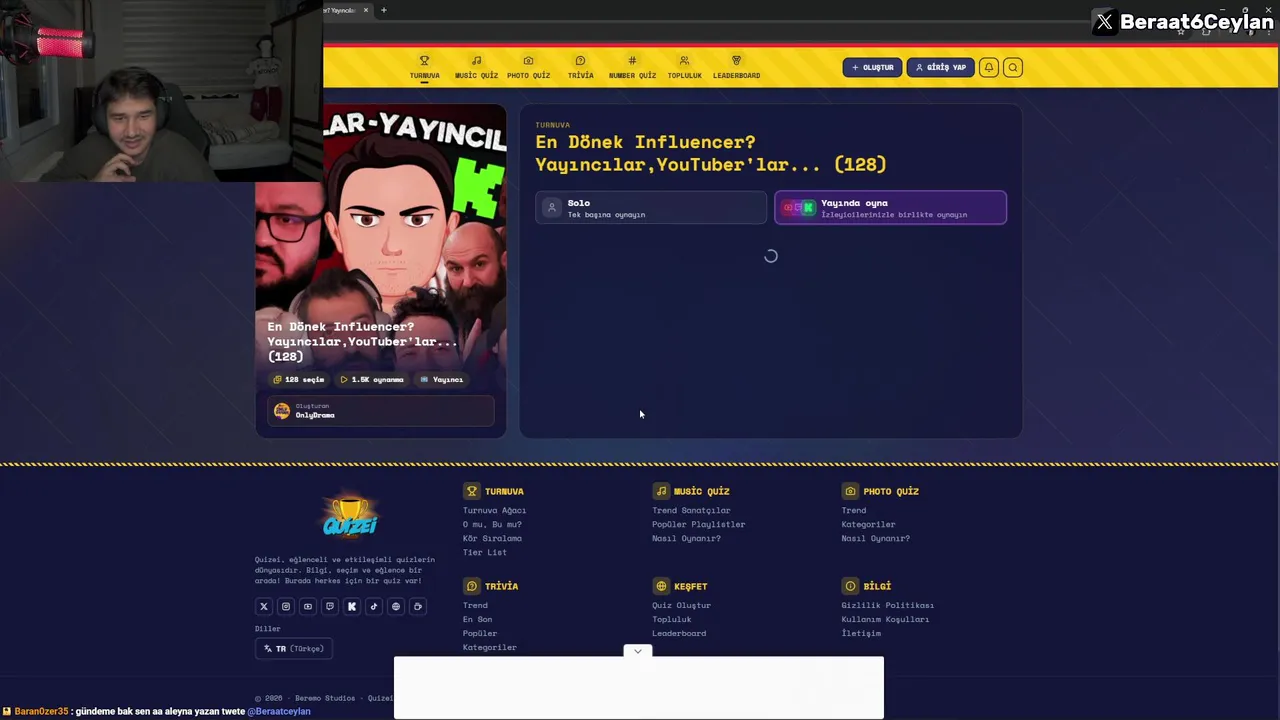The width and height of the screenshot is (1280, 720).
Task: Open the X social icon in the footer
Action: 264,606
